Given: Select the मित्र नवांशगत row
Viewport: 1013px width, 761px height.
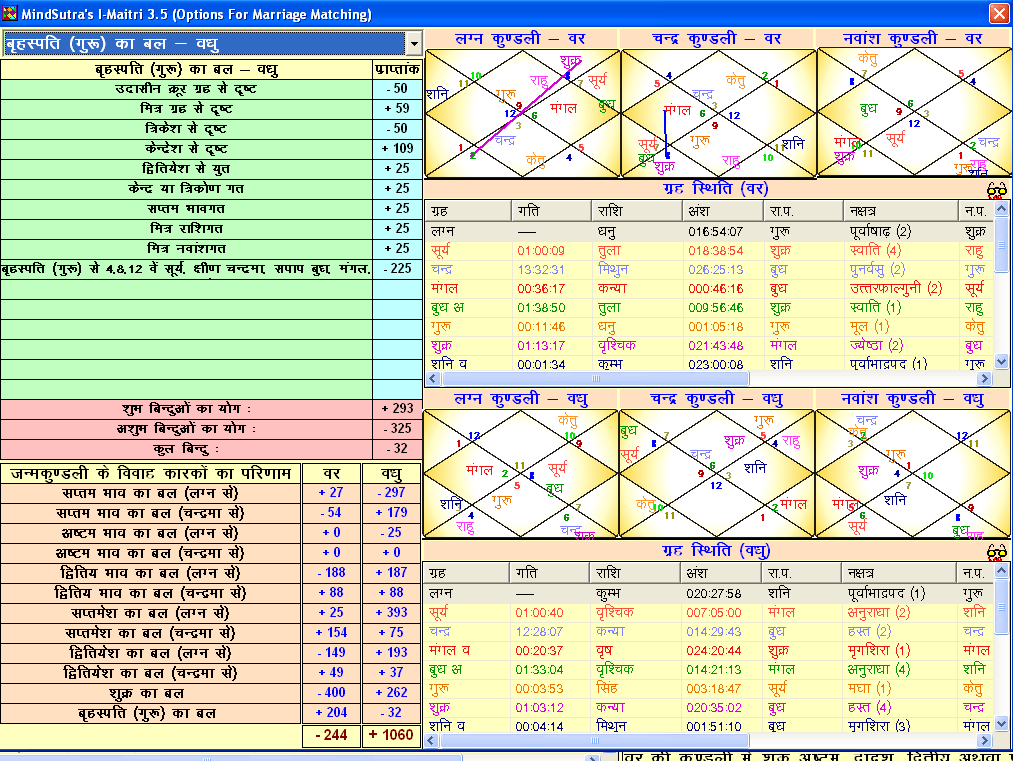Looking at the screenshot, I should click(x=211, y=249).
